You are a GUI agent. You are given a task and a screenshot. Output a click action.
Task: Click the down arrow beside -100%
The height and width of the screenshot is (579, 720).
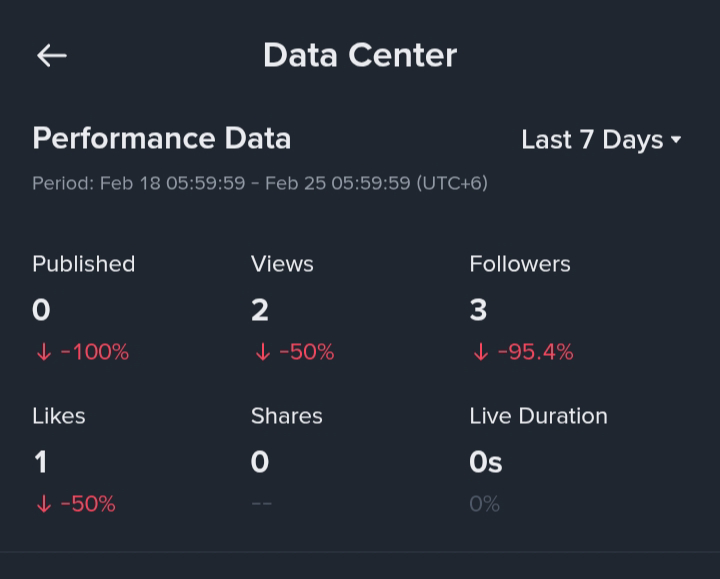coord(43,352)
